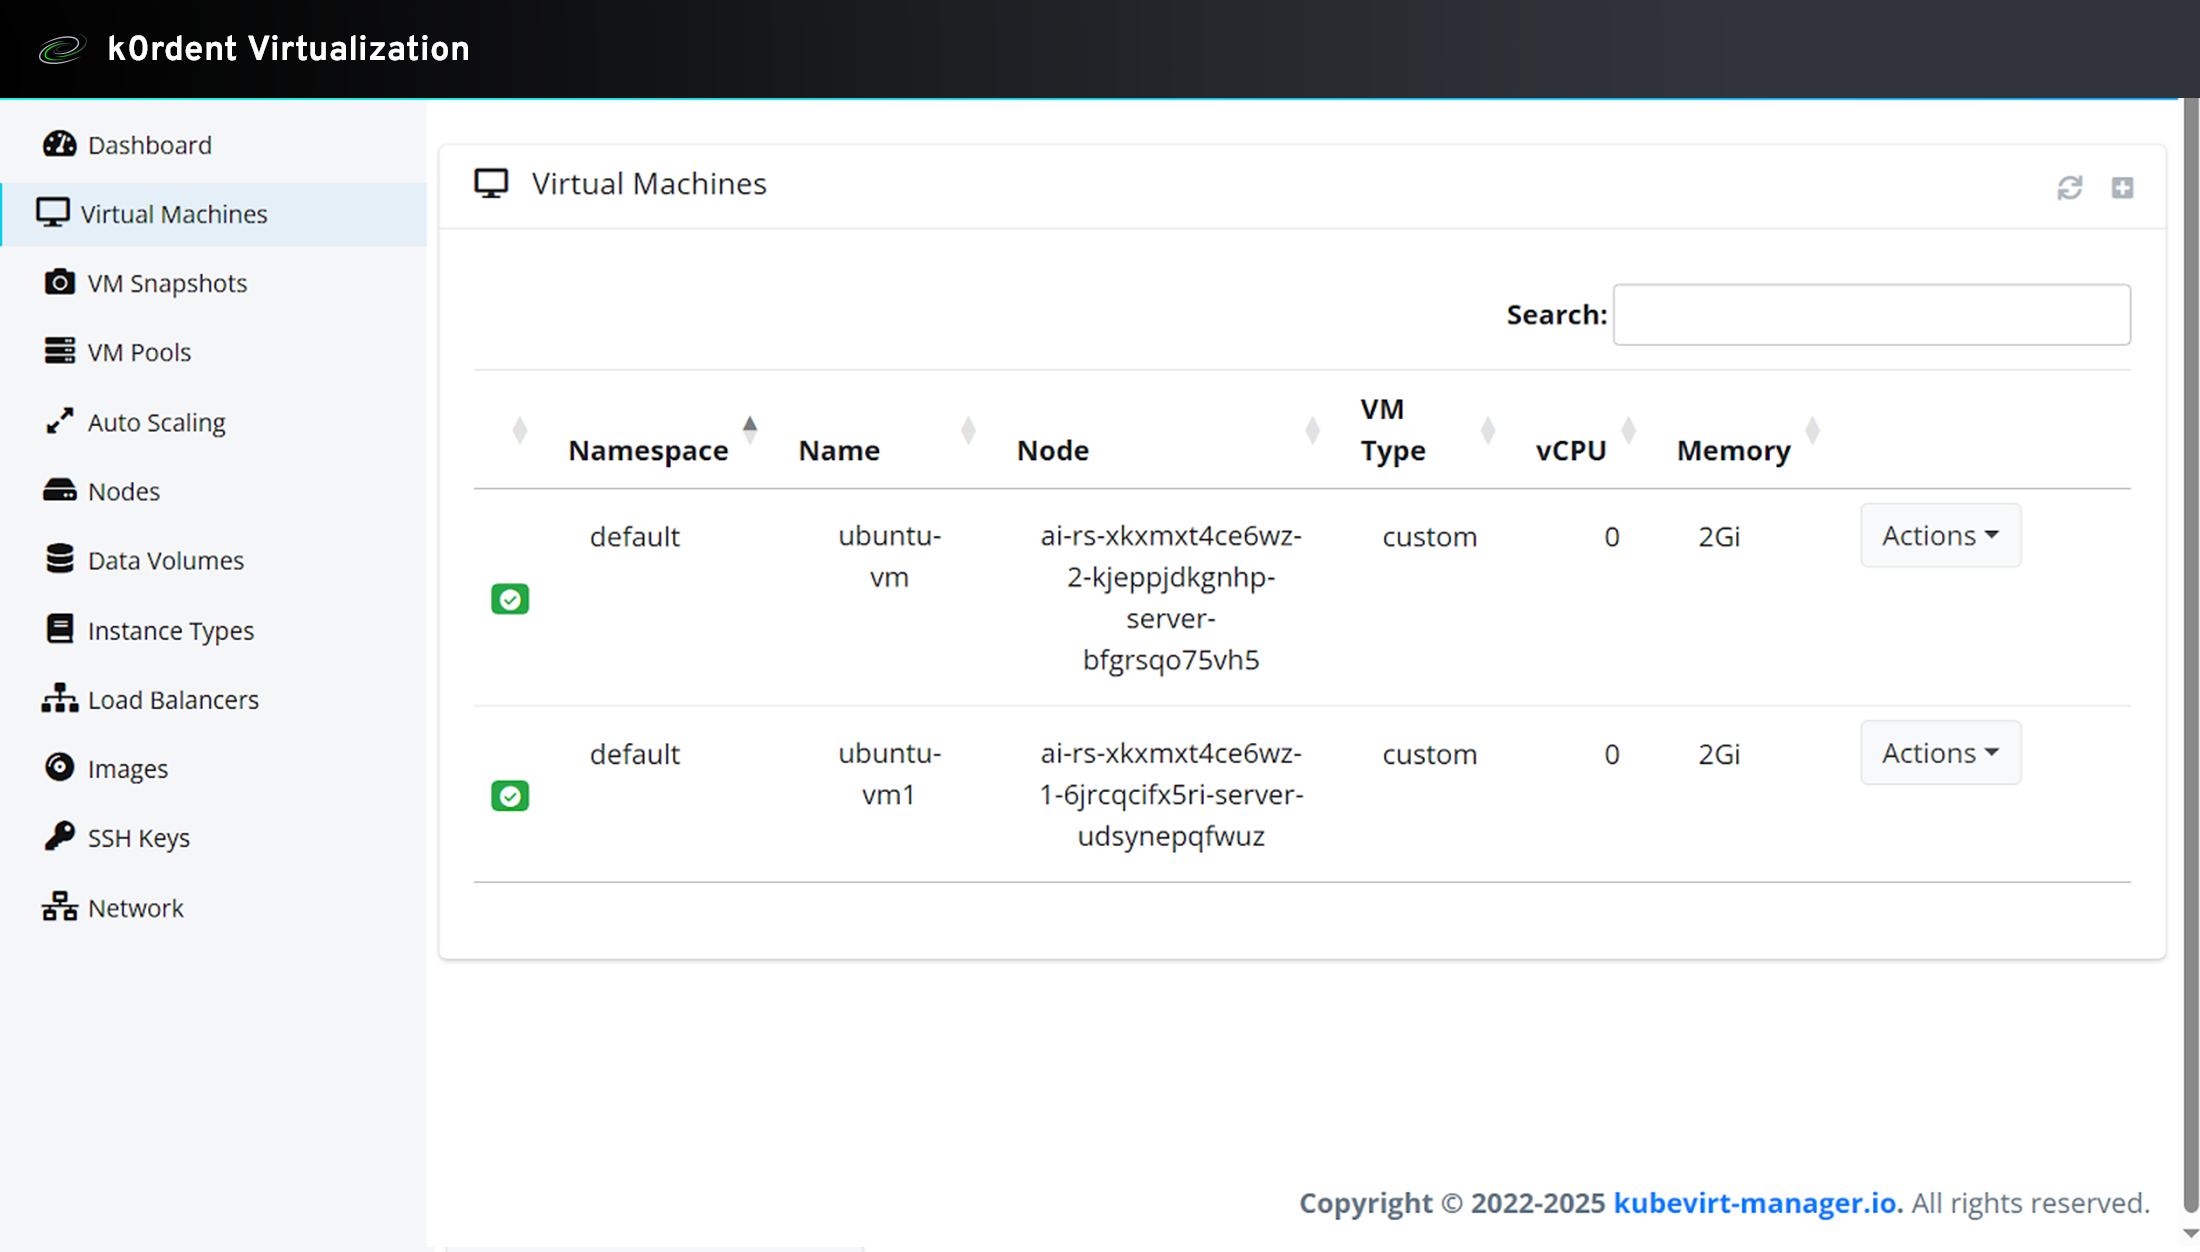Click green status indicator for ubuntu-vm1
The image size is (2200, 1252).
point(509,795)
